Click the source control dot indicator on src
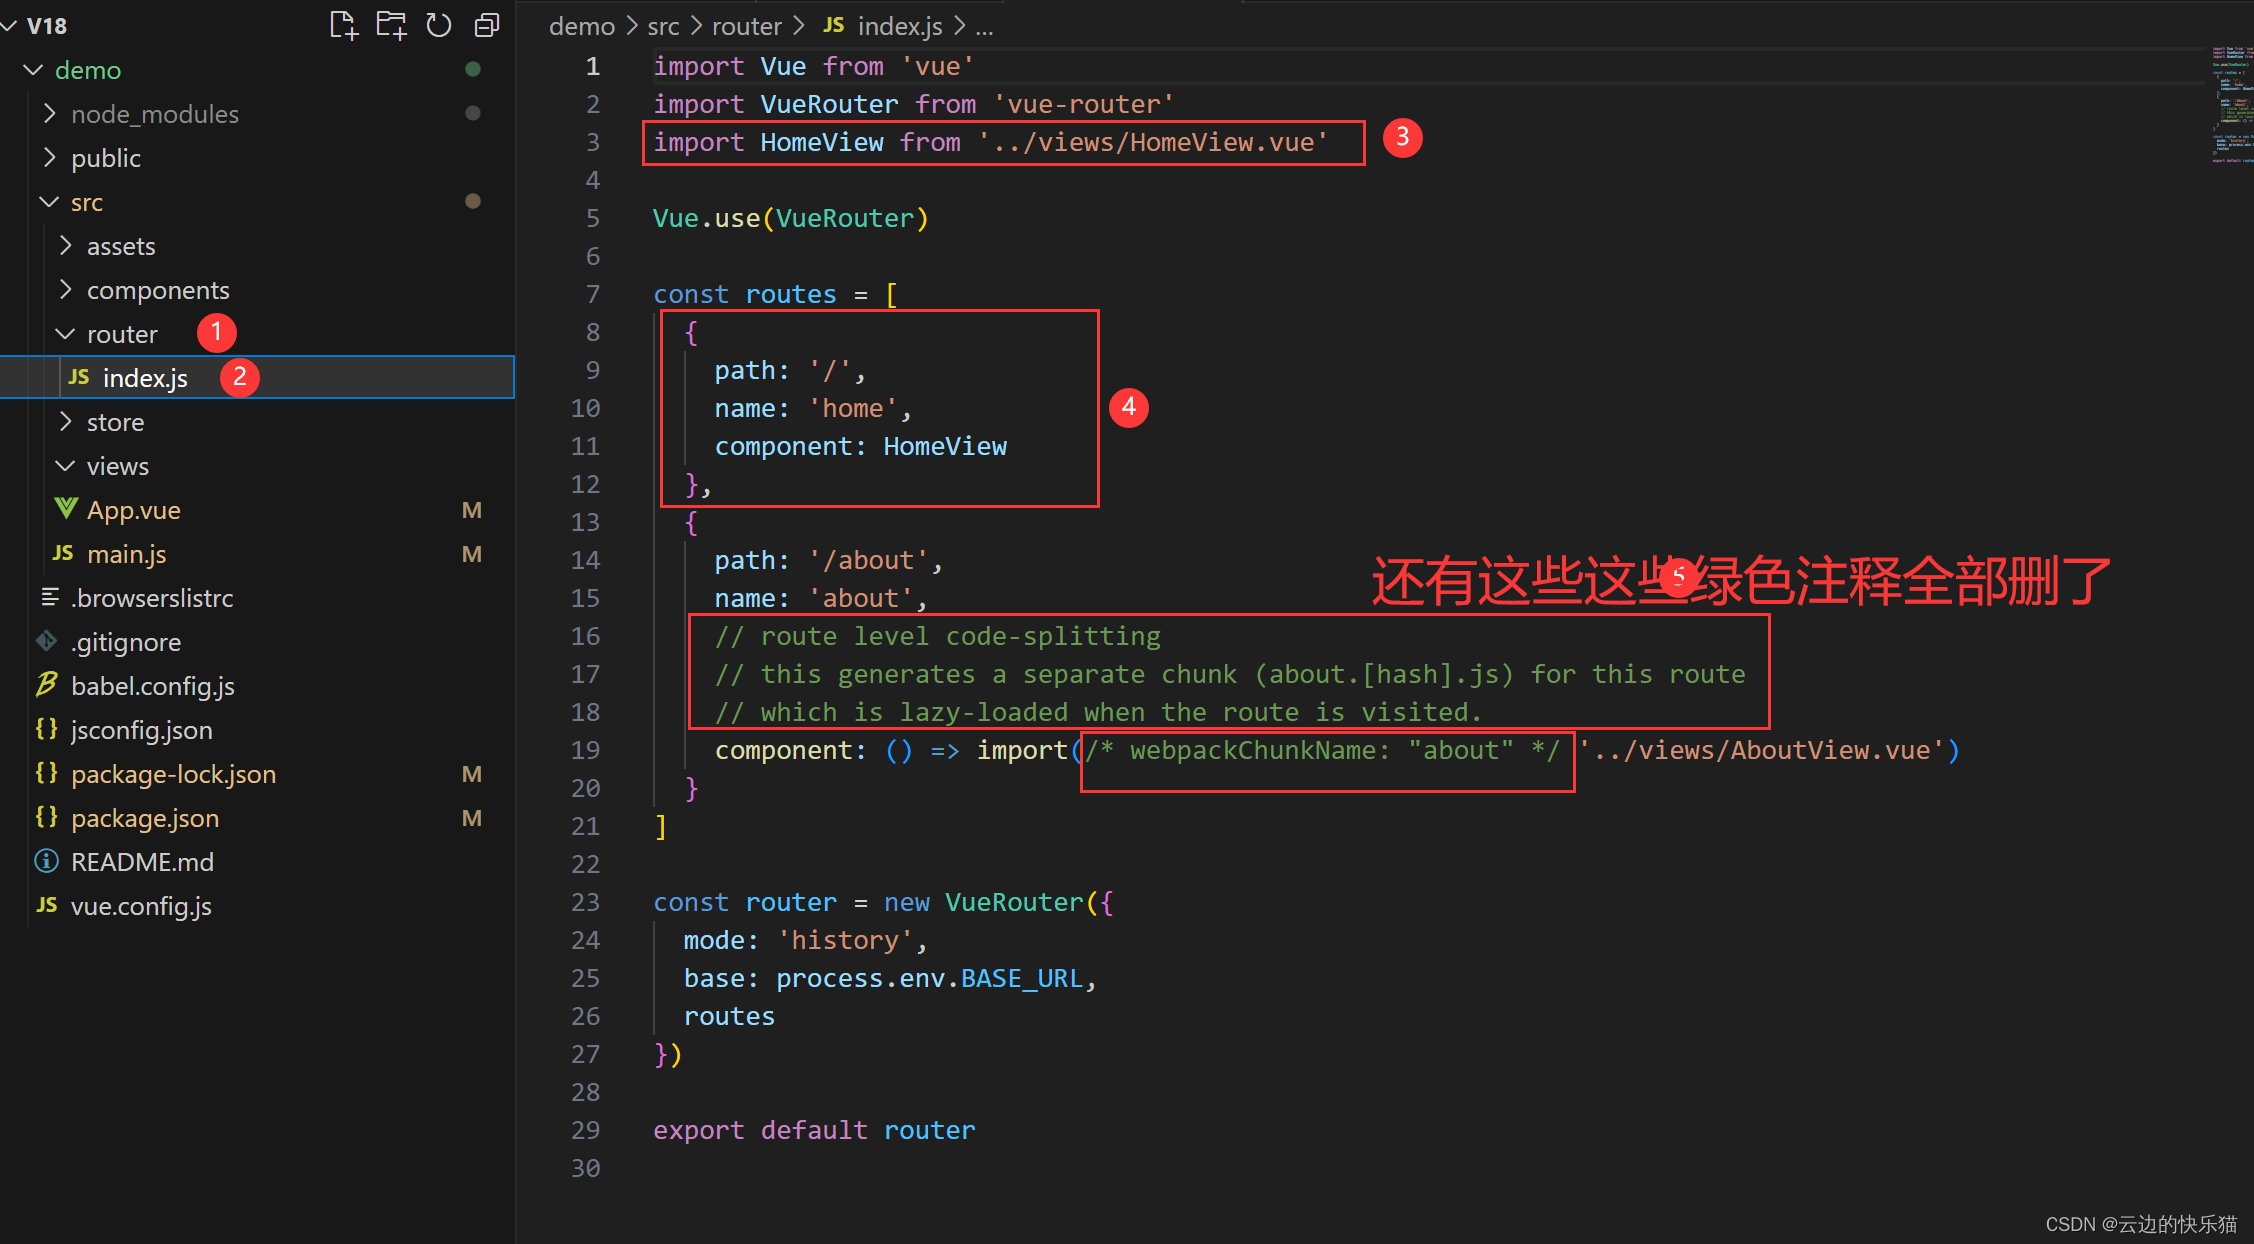Screen dimensions: 2254x1244 click(470, 201)
